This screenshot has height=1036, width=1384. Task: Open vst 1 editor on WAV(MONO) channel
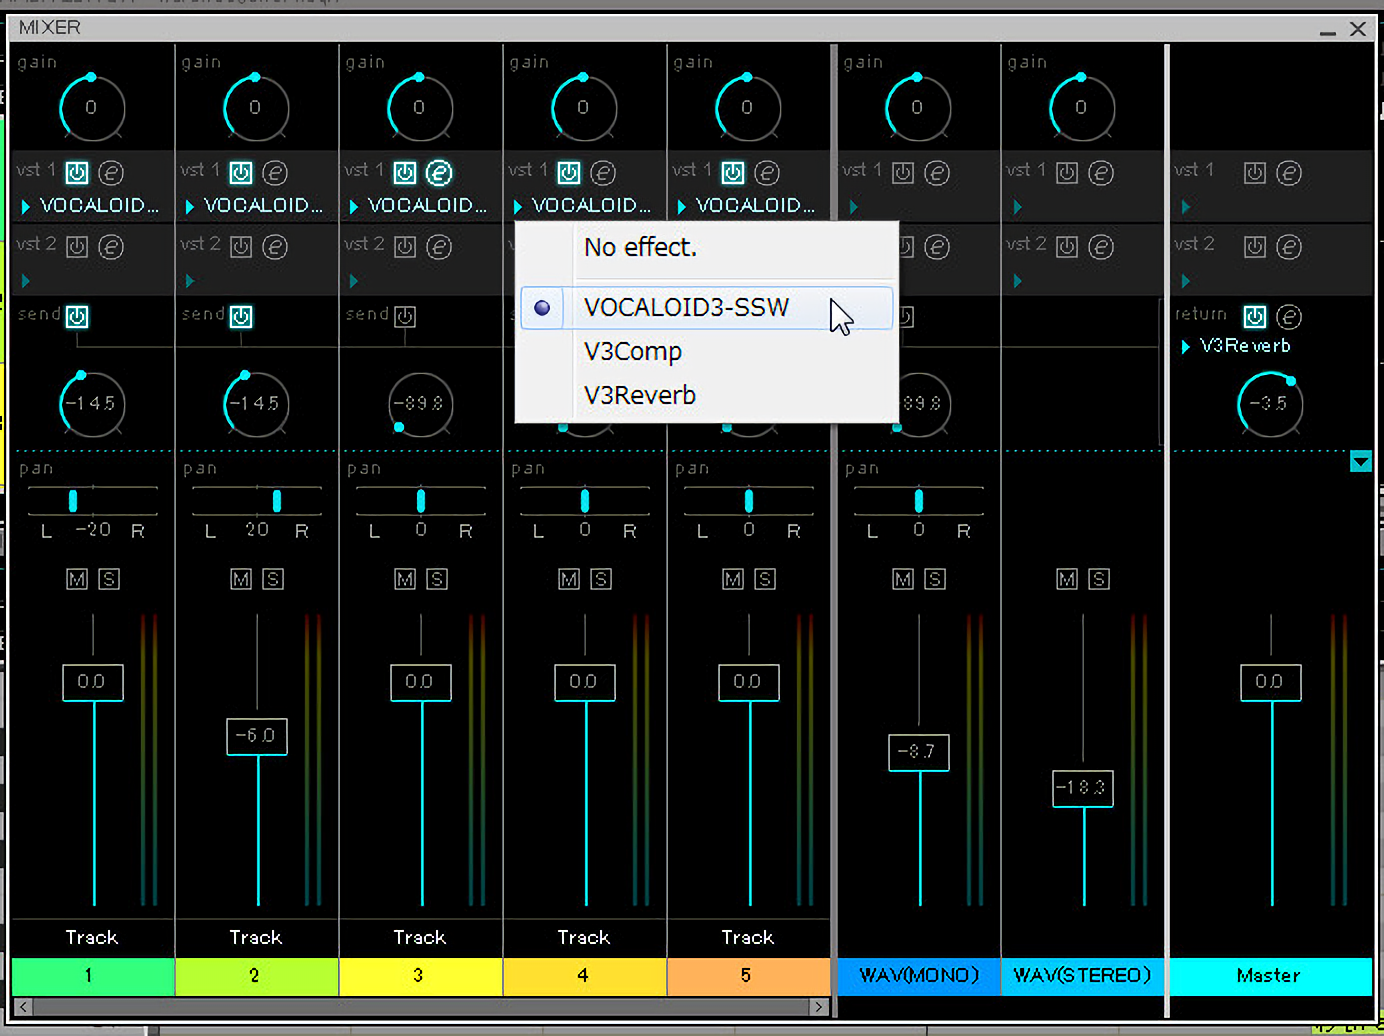(937, 173)
